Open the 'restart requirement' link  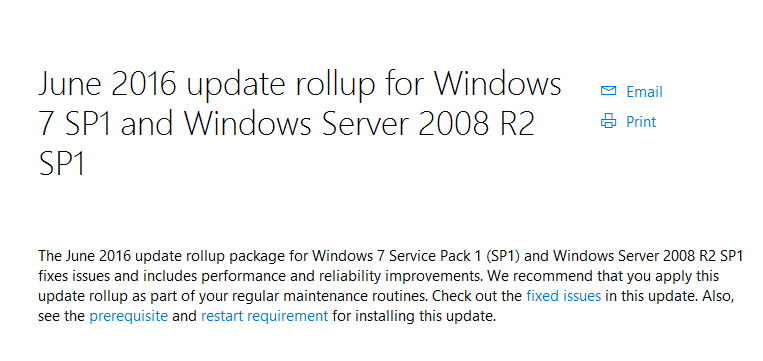coord(265,316)
